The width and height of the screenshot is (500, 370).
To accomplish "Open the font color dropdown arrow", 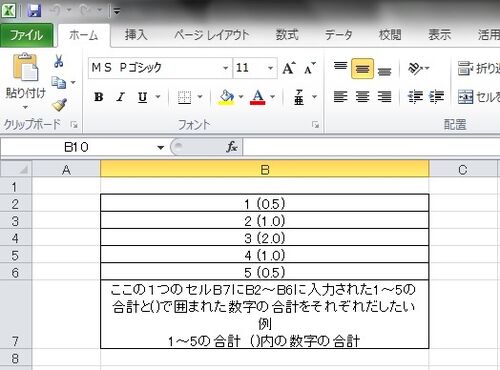I will pyautogui.click(x=273, y=97).
